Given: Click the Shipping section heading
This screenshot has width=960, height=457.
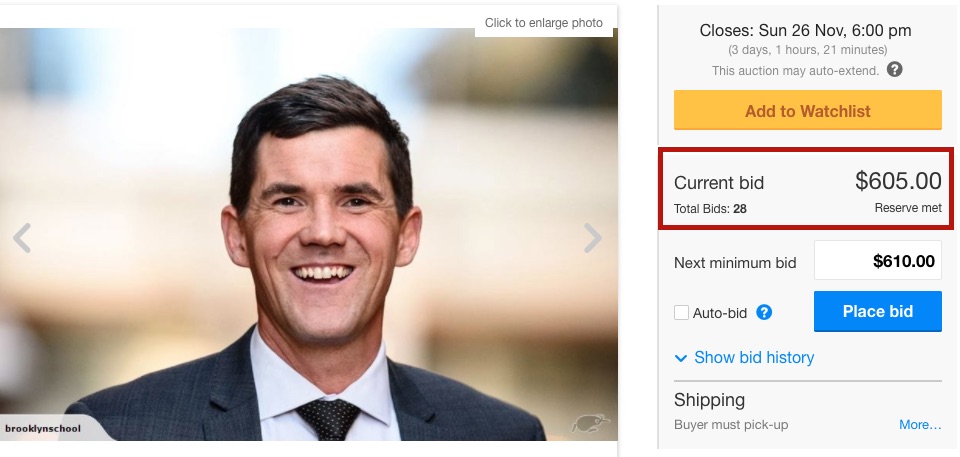Looking at the screenshot, I should click(x=709, y=400).
